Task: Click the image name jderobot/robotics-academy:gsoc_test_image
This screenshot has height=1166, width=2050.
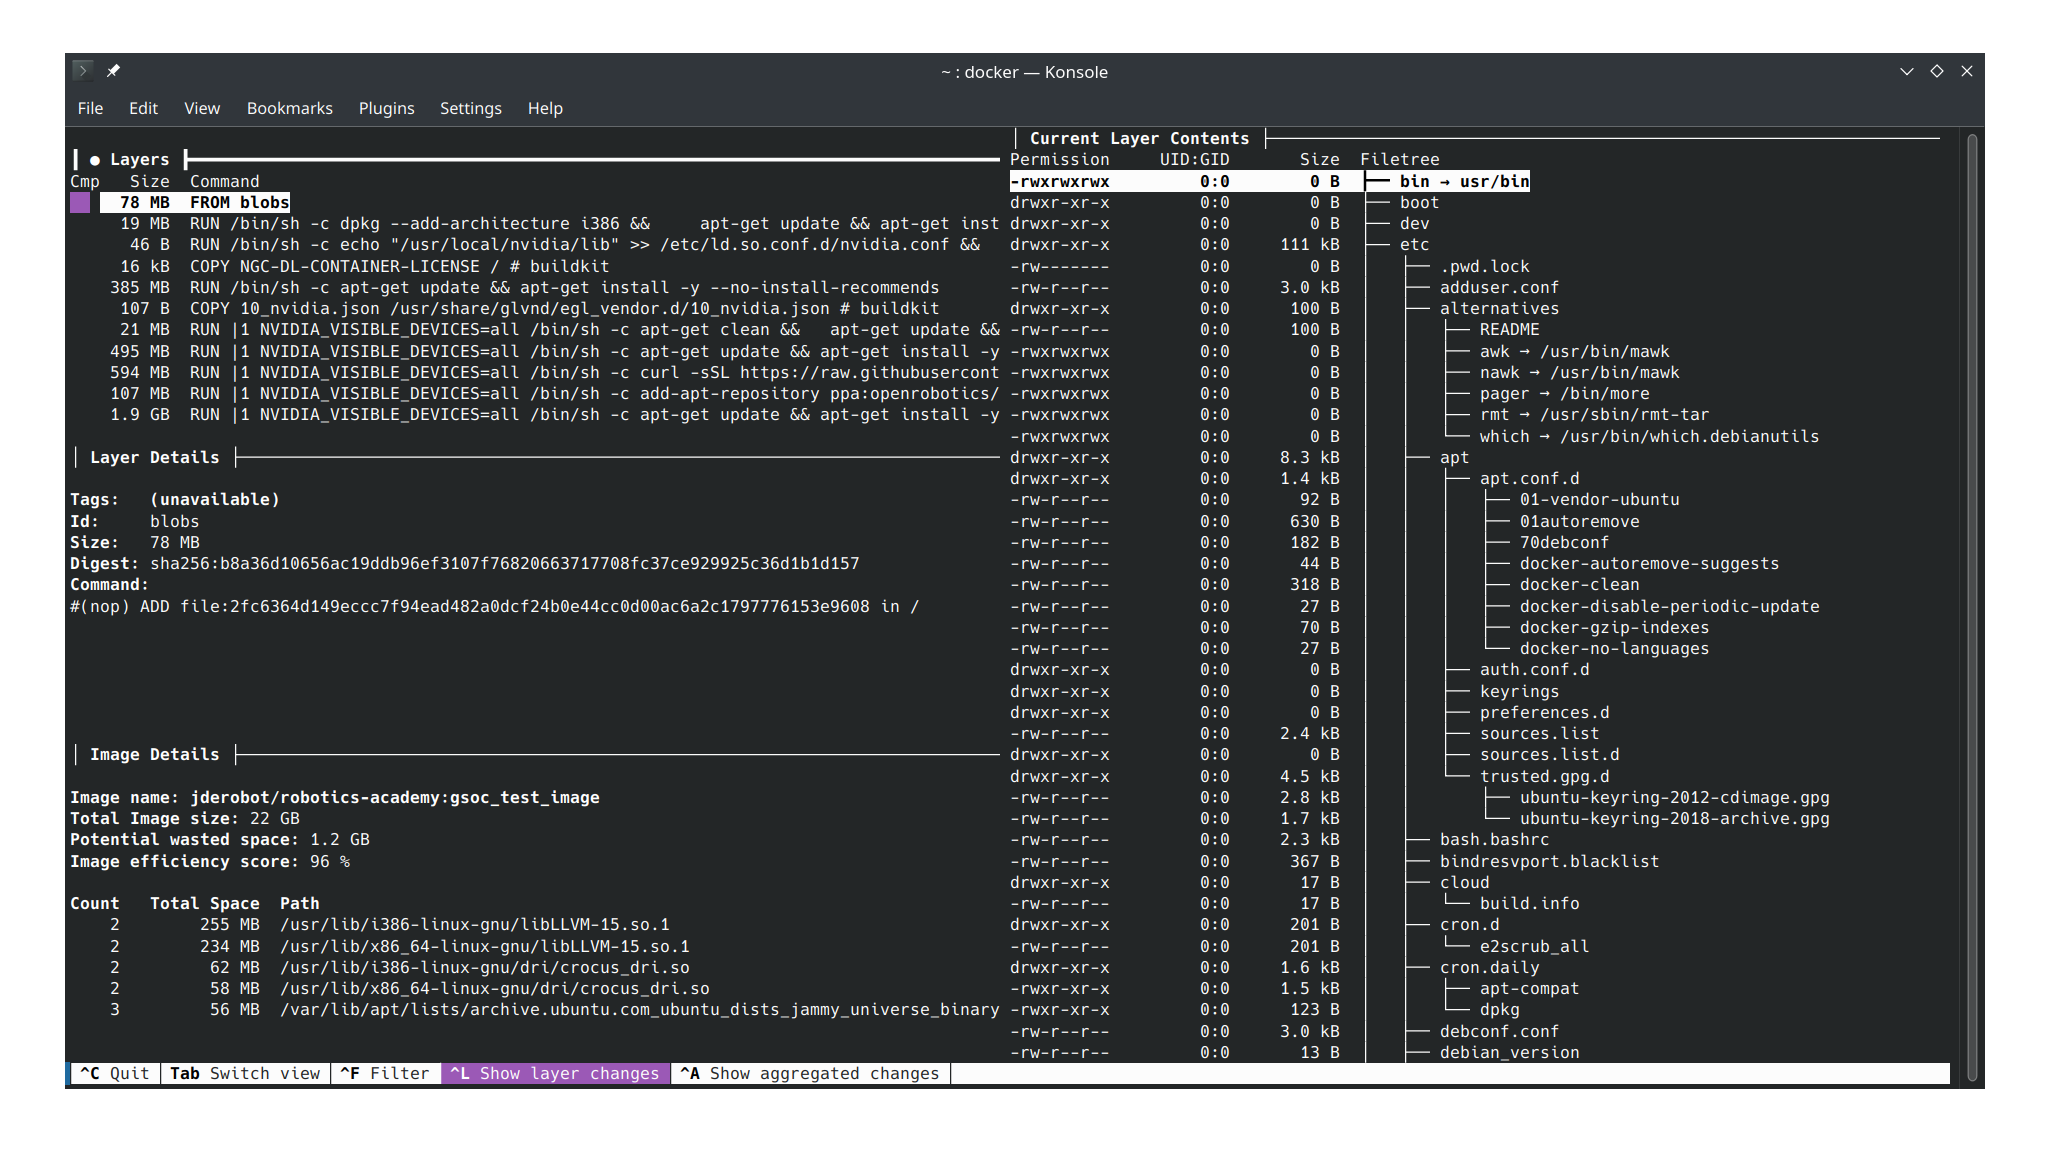Action: pos(395,797)
